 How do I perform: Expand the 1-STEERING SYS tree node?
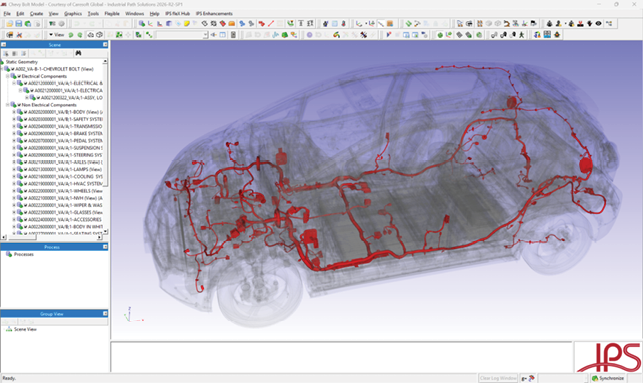click(14, 155)
